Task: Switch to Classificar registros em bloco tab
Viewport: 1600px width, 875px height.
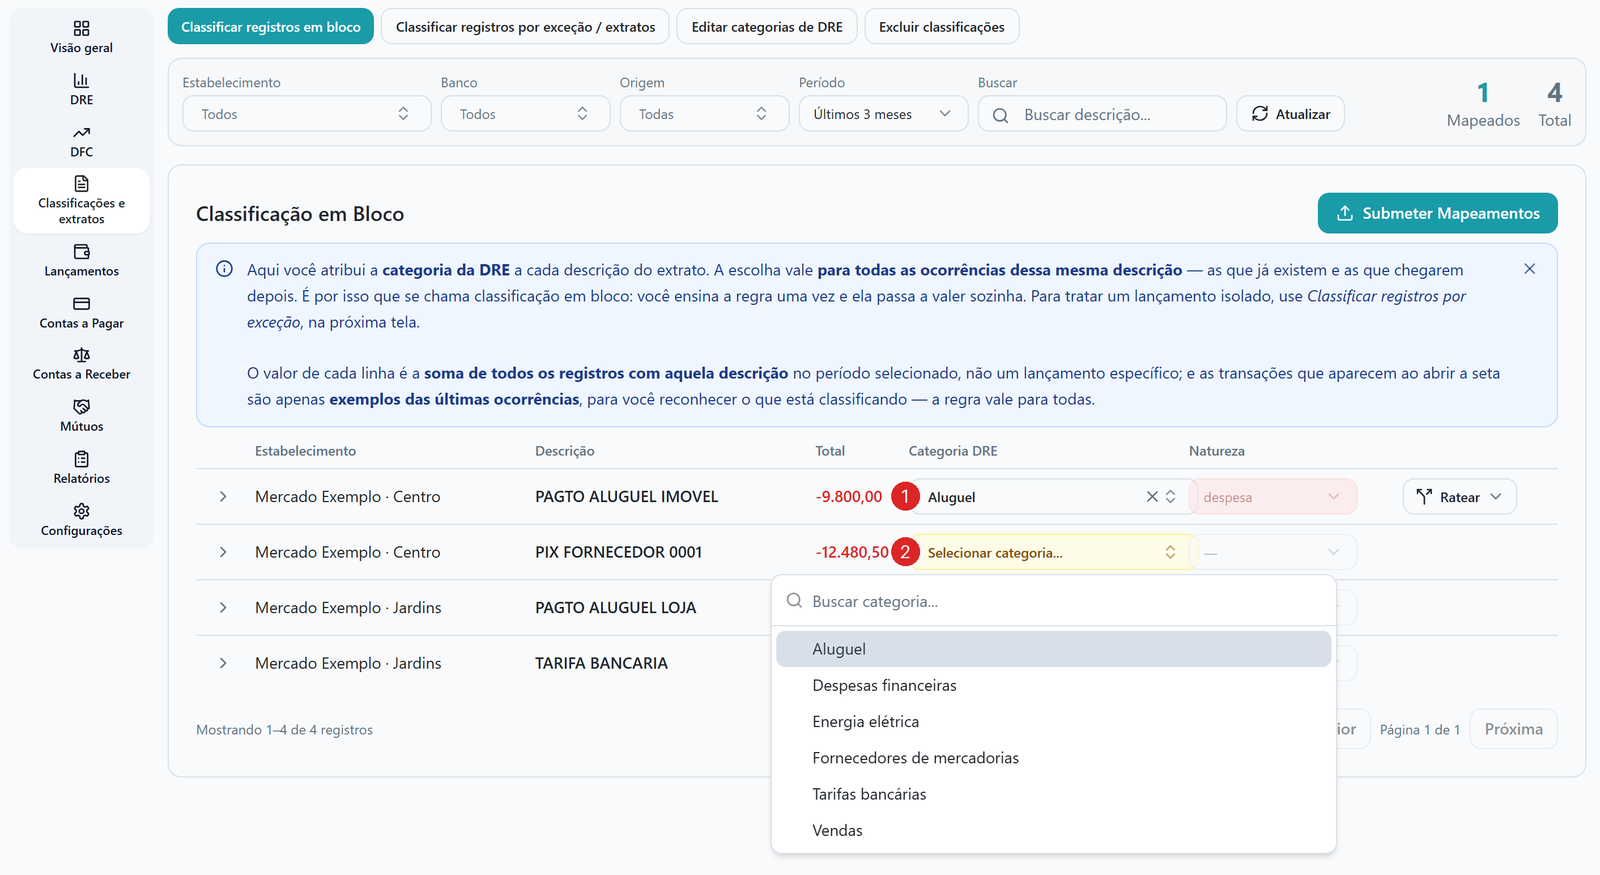Action: pyautogui.click(x=271, y=27)
